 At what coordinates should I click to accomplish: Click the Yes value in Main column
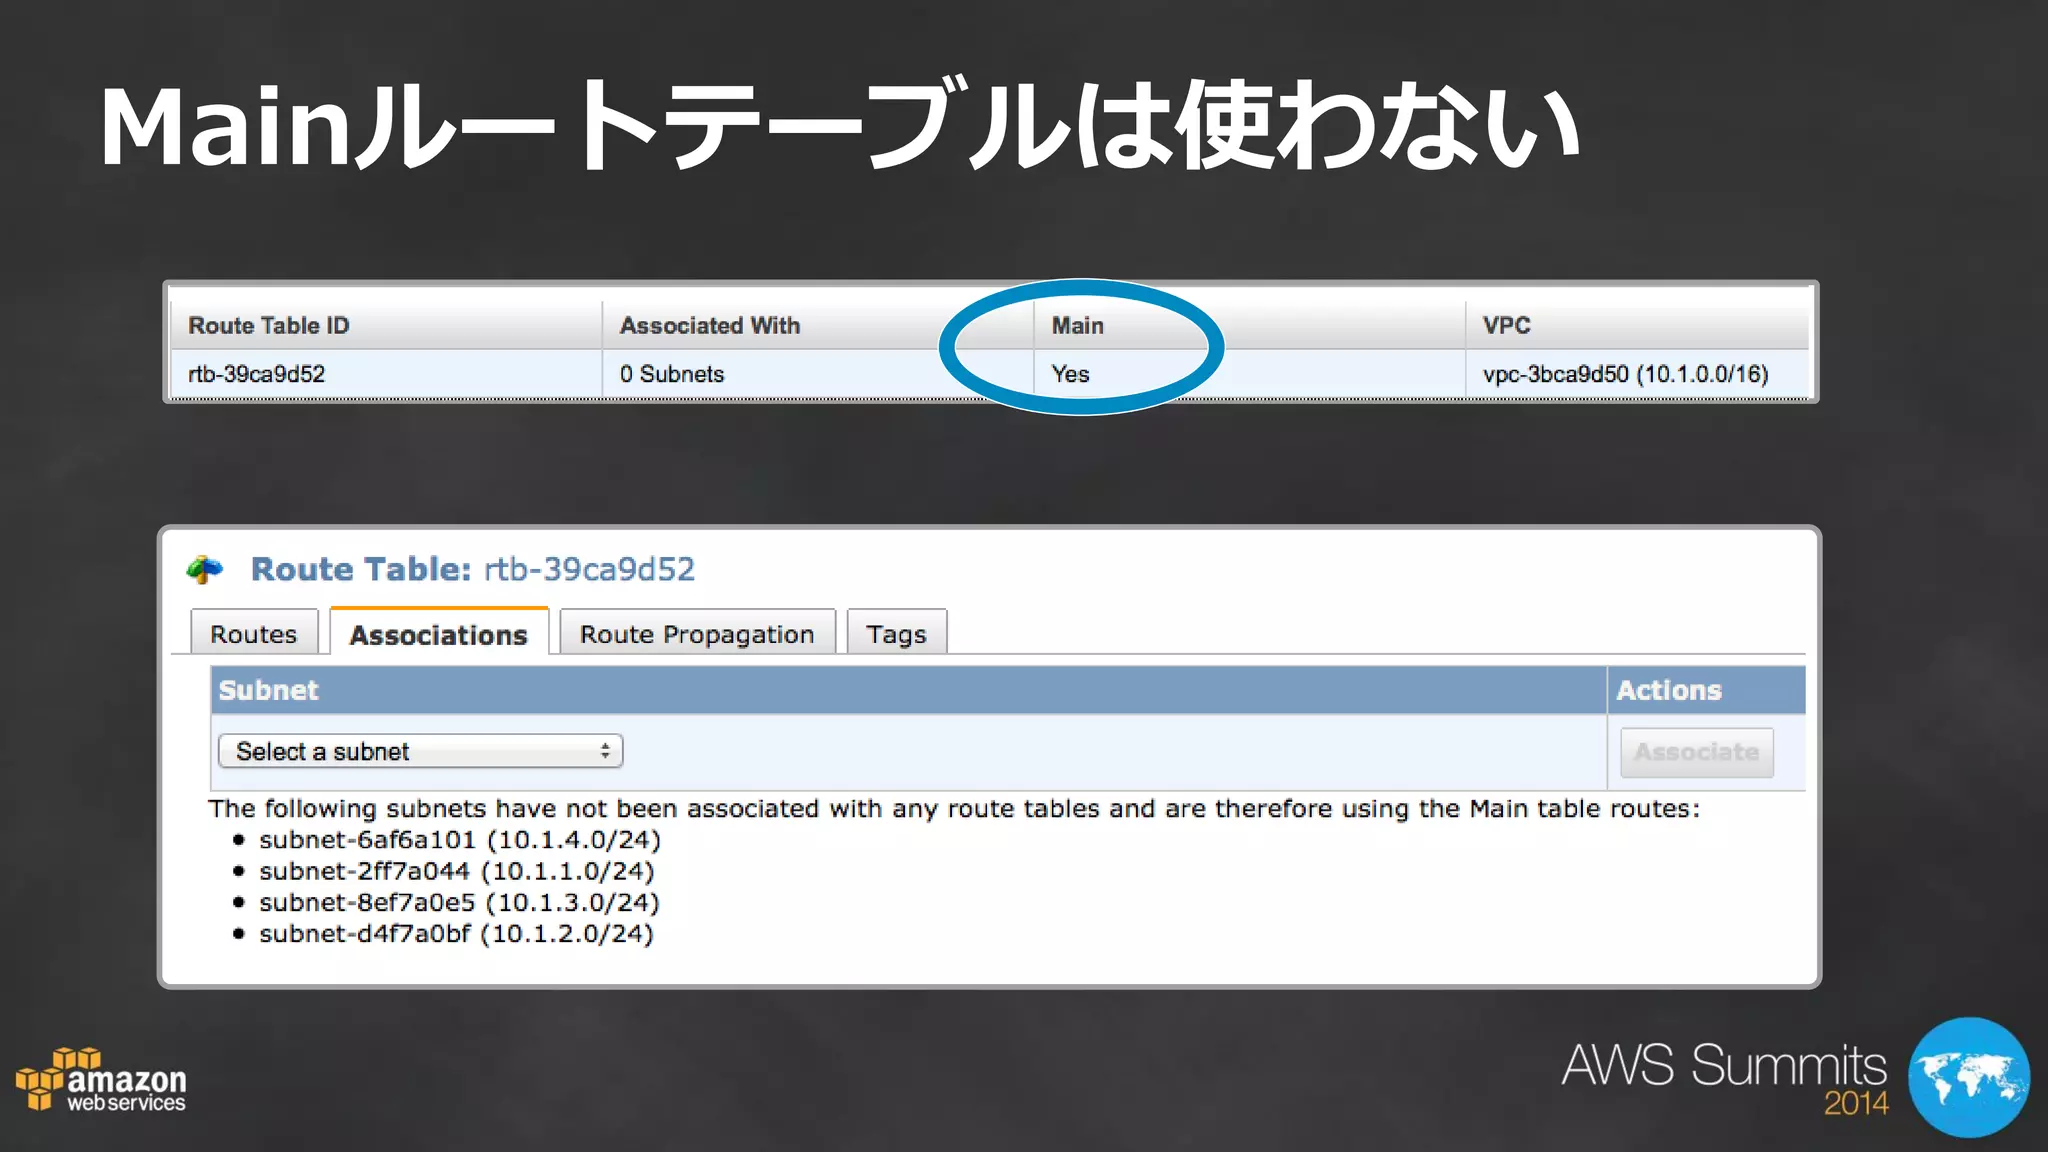click(1070, 374)
